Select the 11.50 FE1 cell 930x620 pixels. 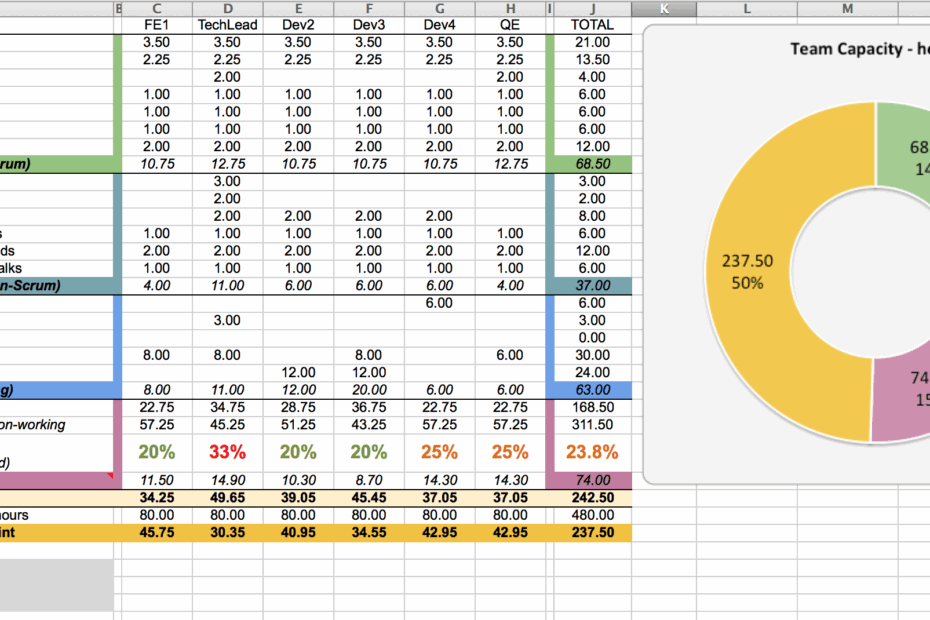pos(157,481)
